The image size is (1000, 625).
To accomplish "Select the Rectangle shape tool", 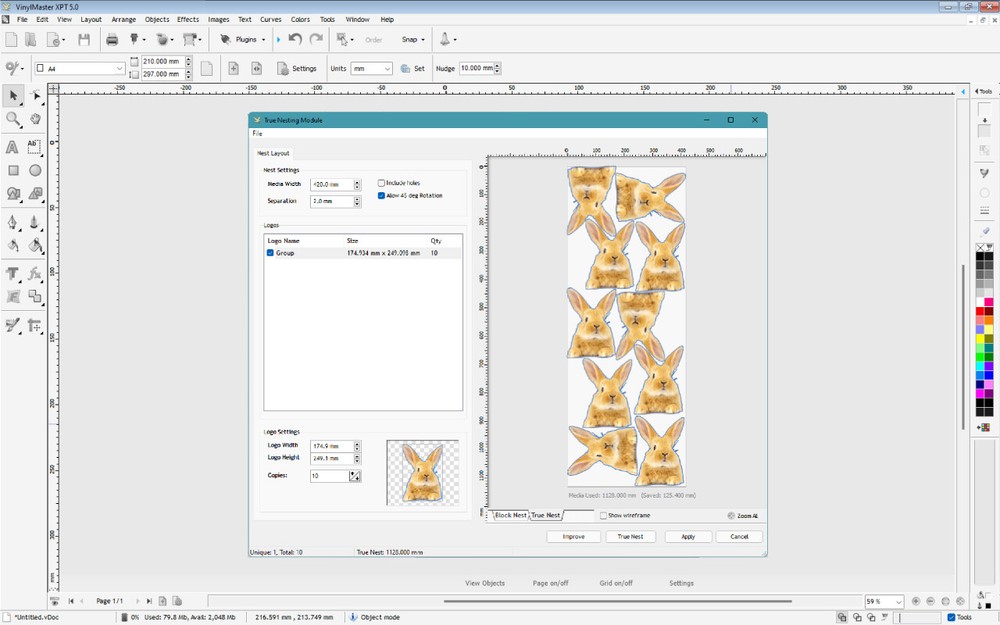I will [x=12, y=171].
